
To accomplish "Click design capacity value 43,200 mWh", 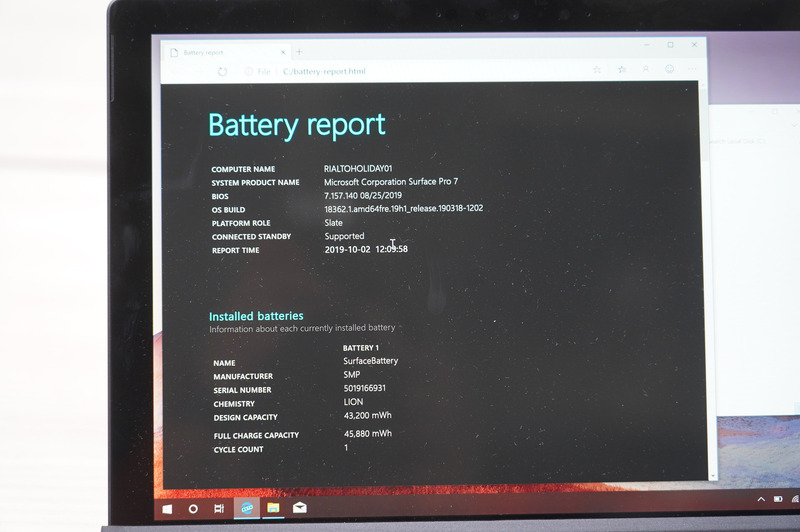I will (367, 416).
